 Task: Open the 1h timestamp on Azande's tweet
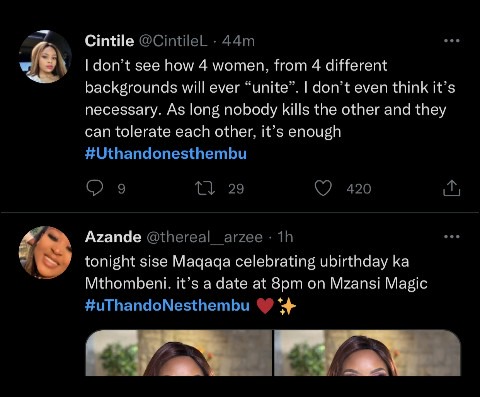[x=285, y=237]
